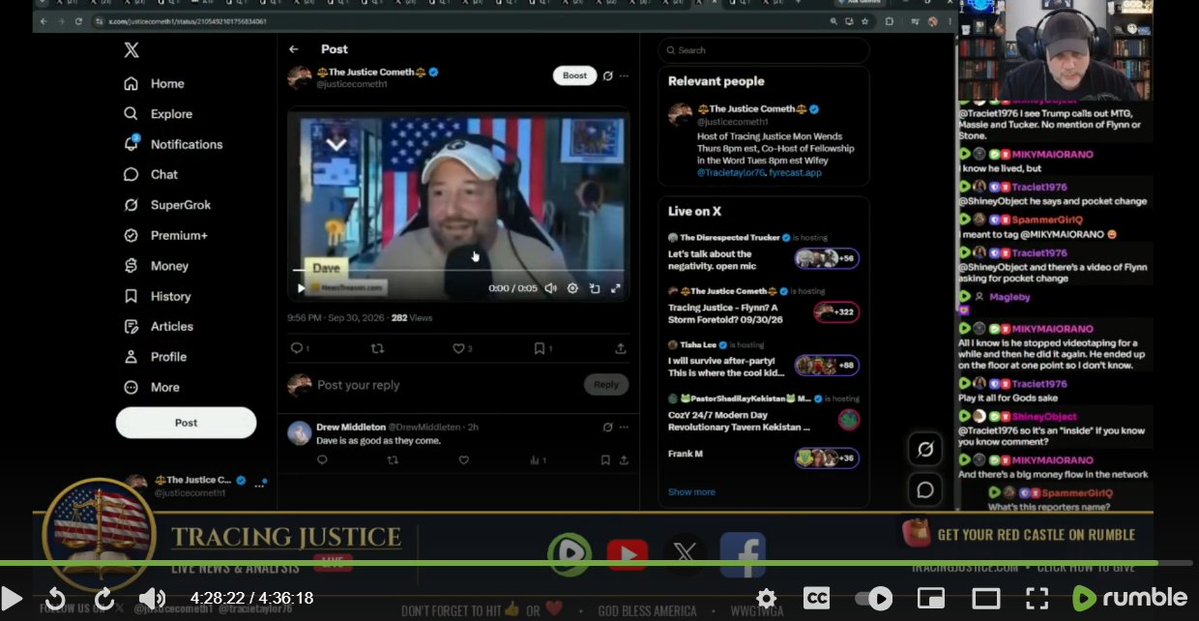This screenshot has height=621, width=1199.
Task: Toggle closed captions CC button
Action: point(817,598)
